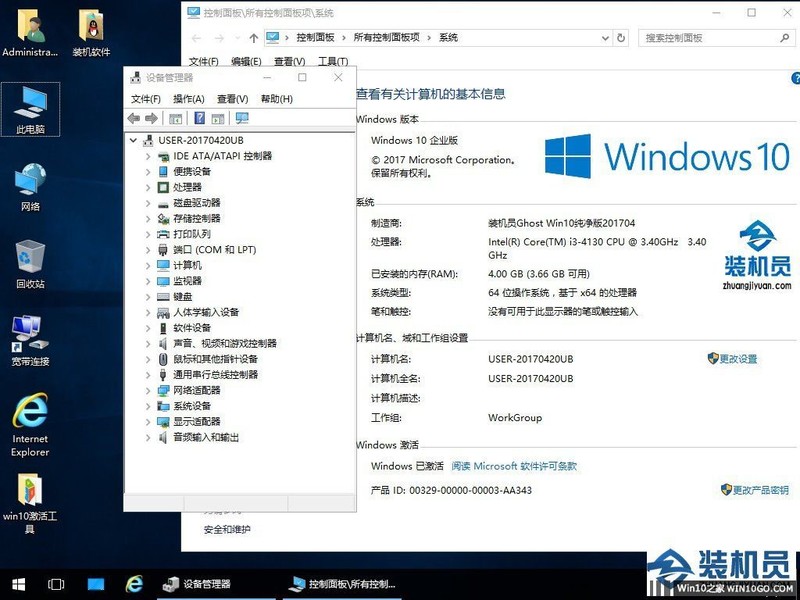Select the 打印队列 tree item
This screenshot has height=600, width=800.
coord(192,234)
